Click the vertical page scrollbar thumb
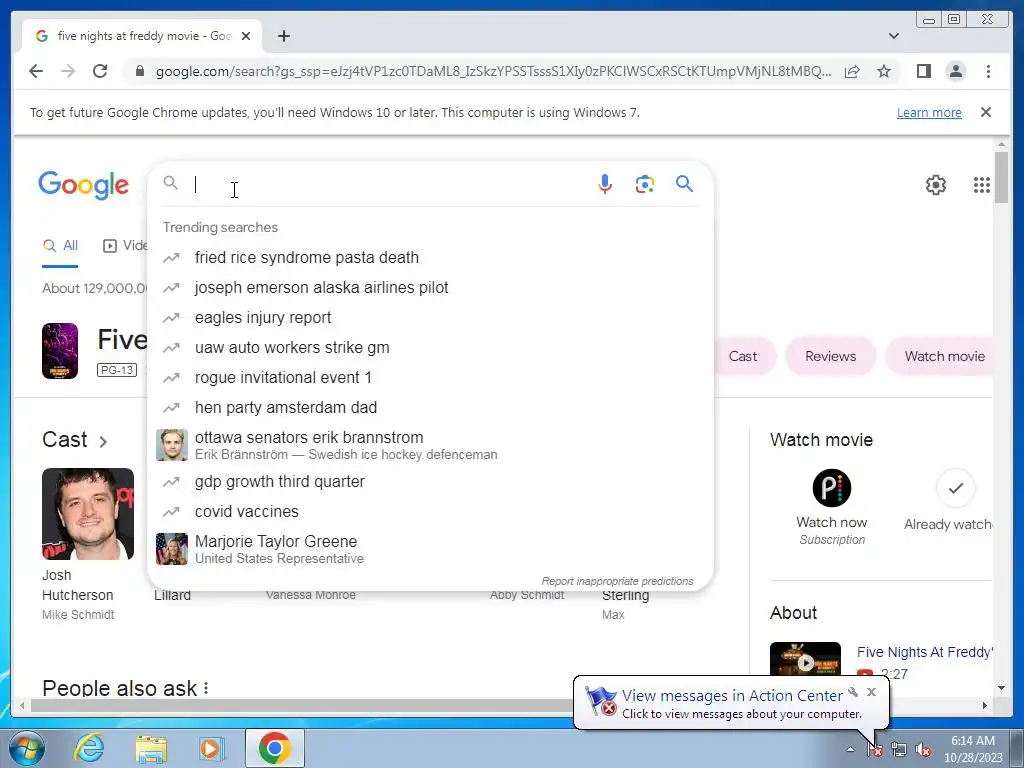This screenshot has width=1024, height=768. pyautogui.click(x=1001, y=178)
